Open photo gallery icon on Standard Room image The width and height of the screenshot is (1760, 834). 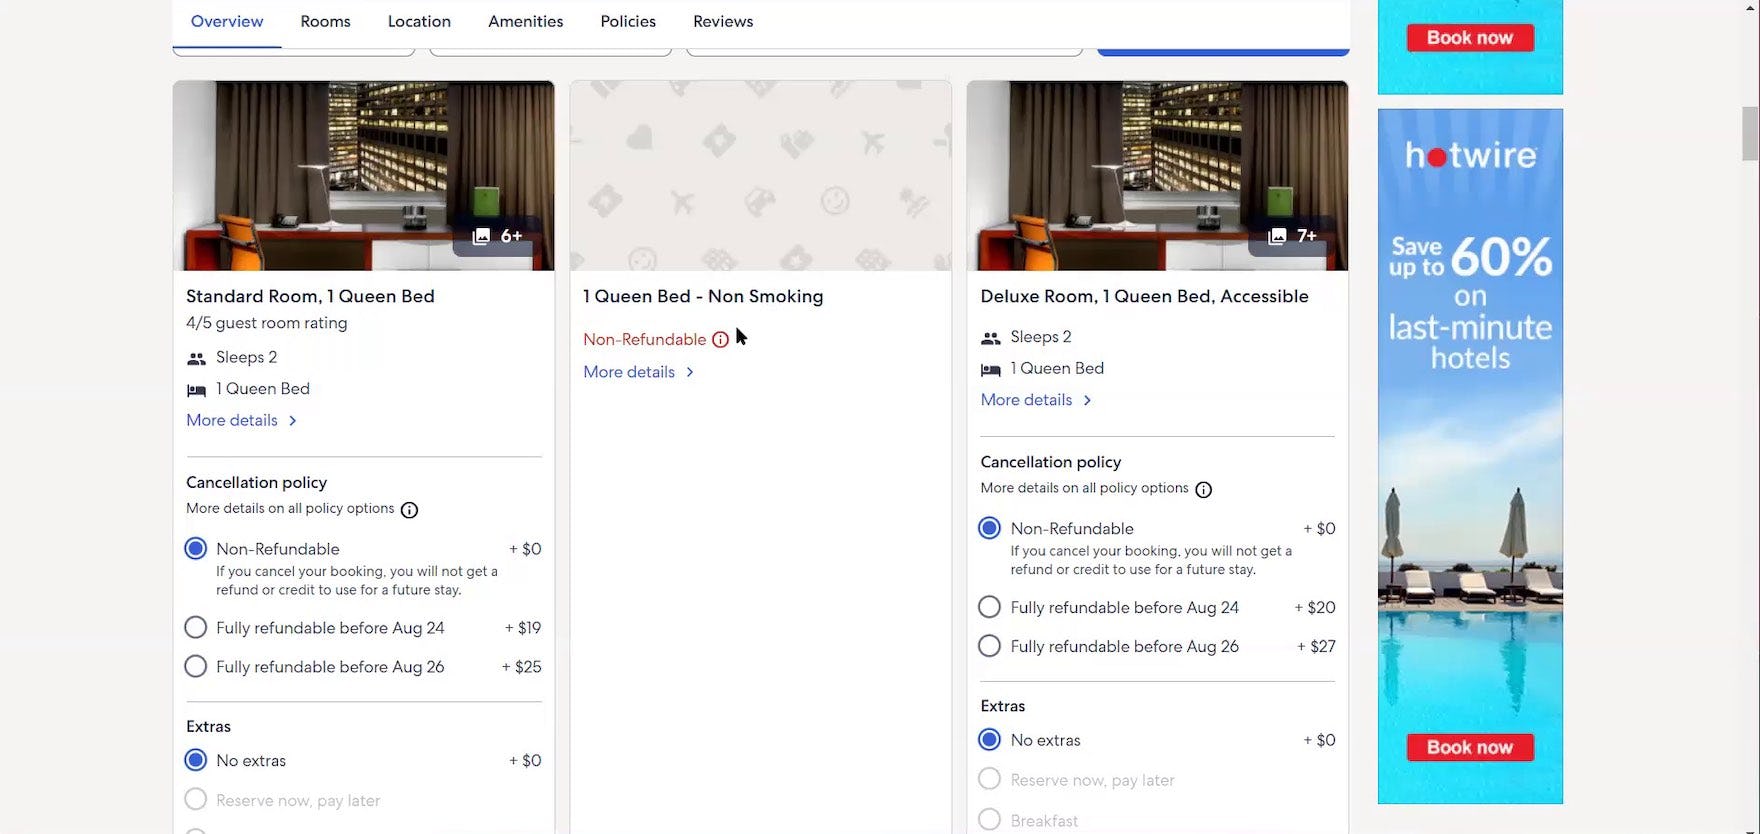[497, 236]
